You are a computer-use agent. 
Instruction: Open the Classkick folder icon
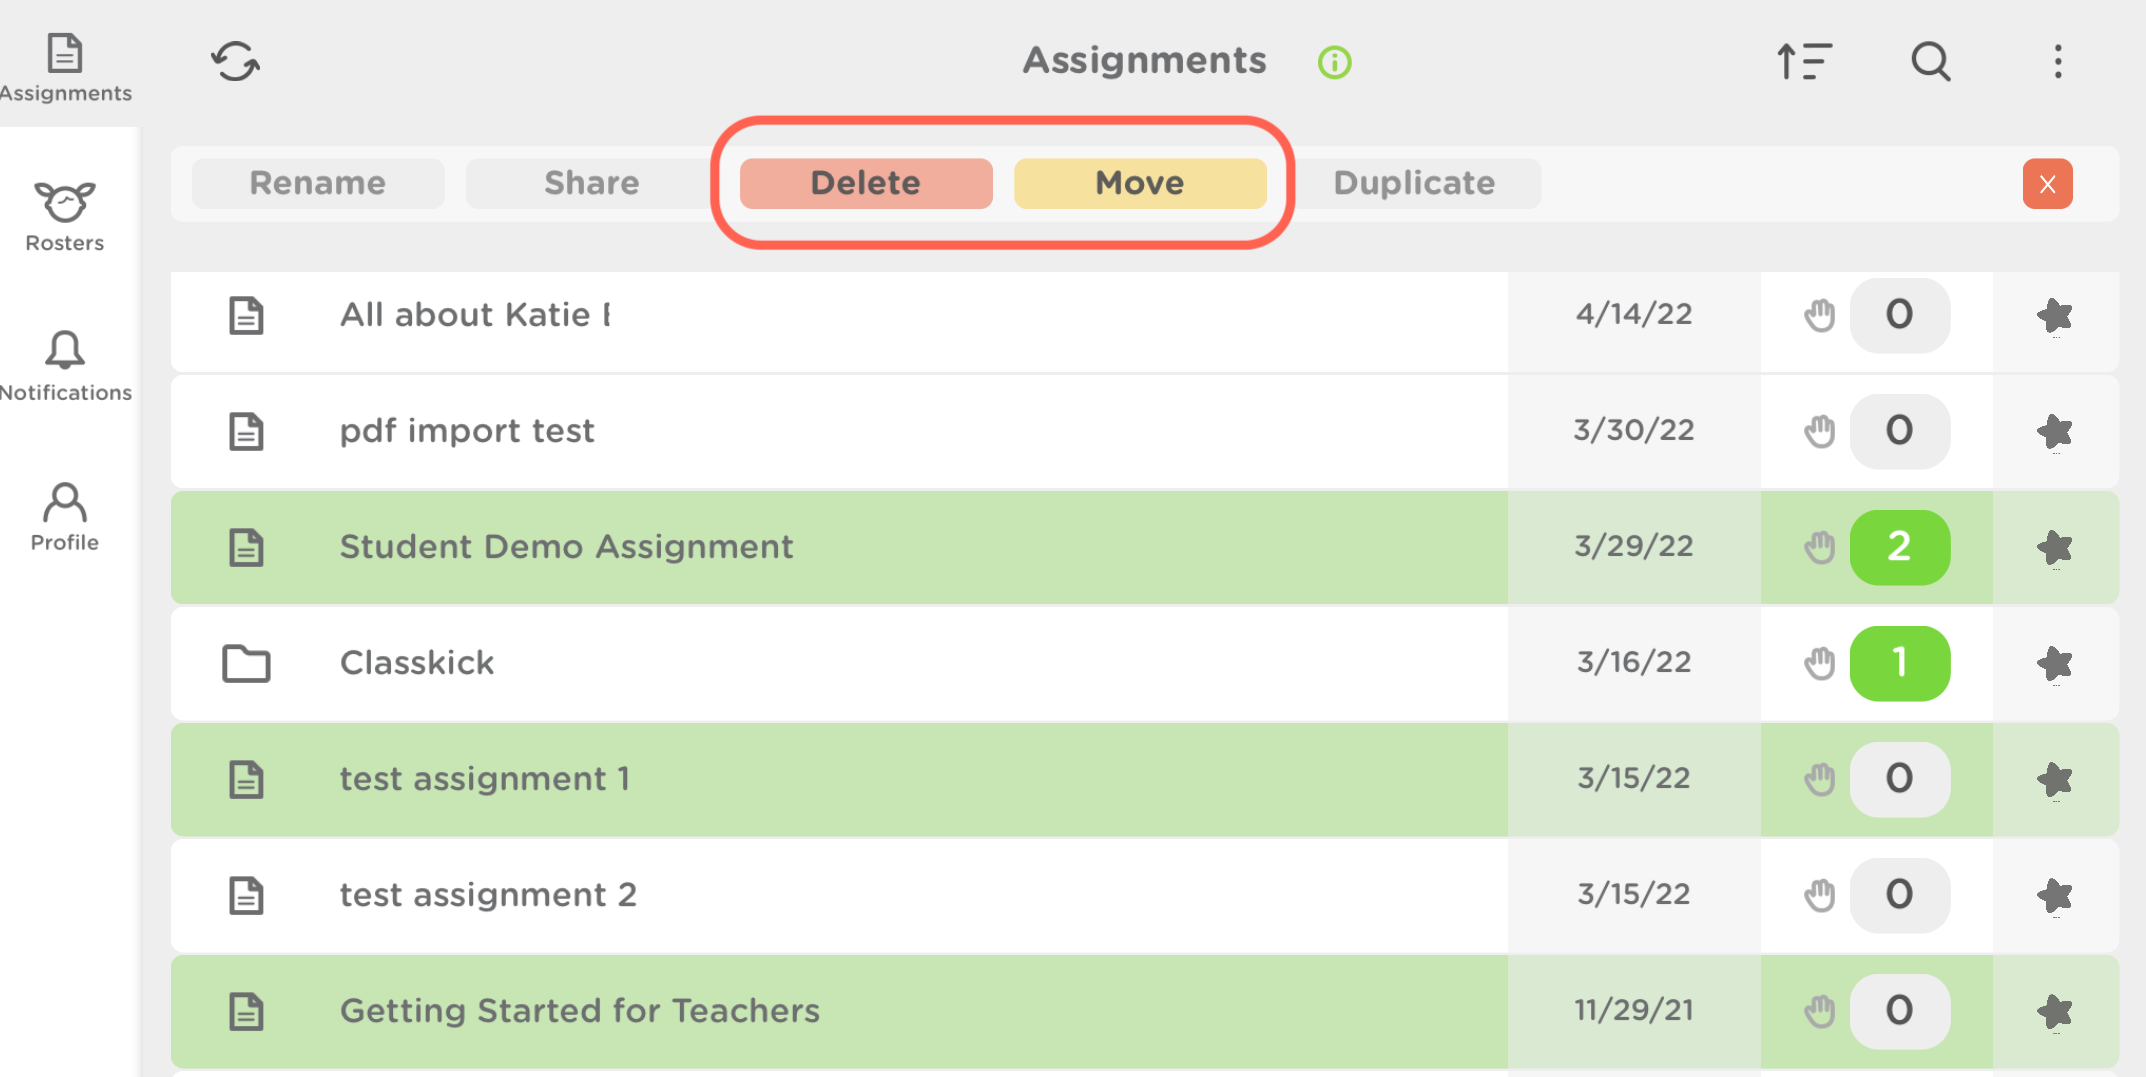(247, 663)
